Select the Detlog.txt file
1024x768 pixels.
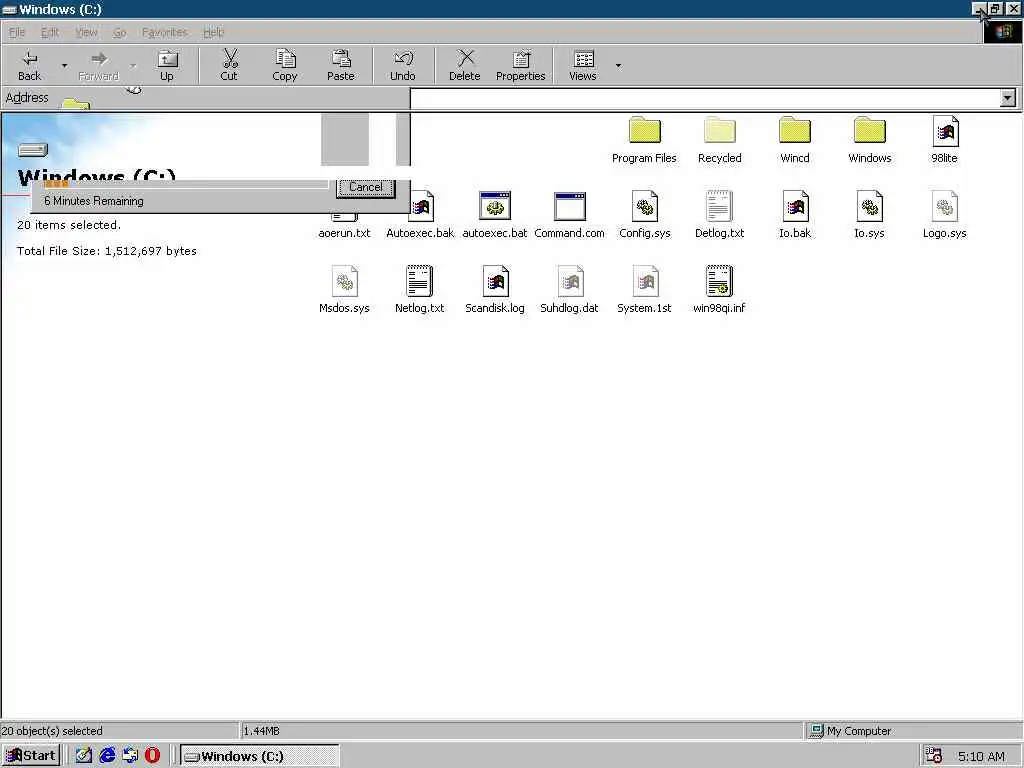point(720,215)
